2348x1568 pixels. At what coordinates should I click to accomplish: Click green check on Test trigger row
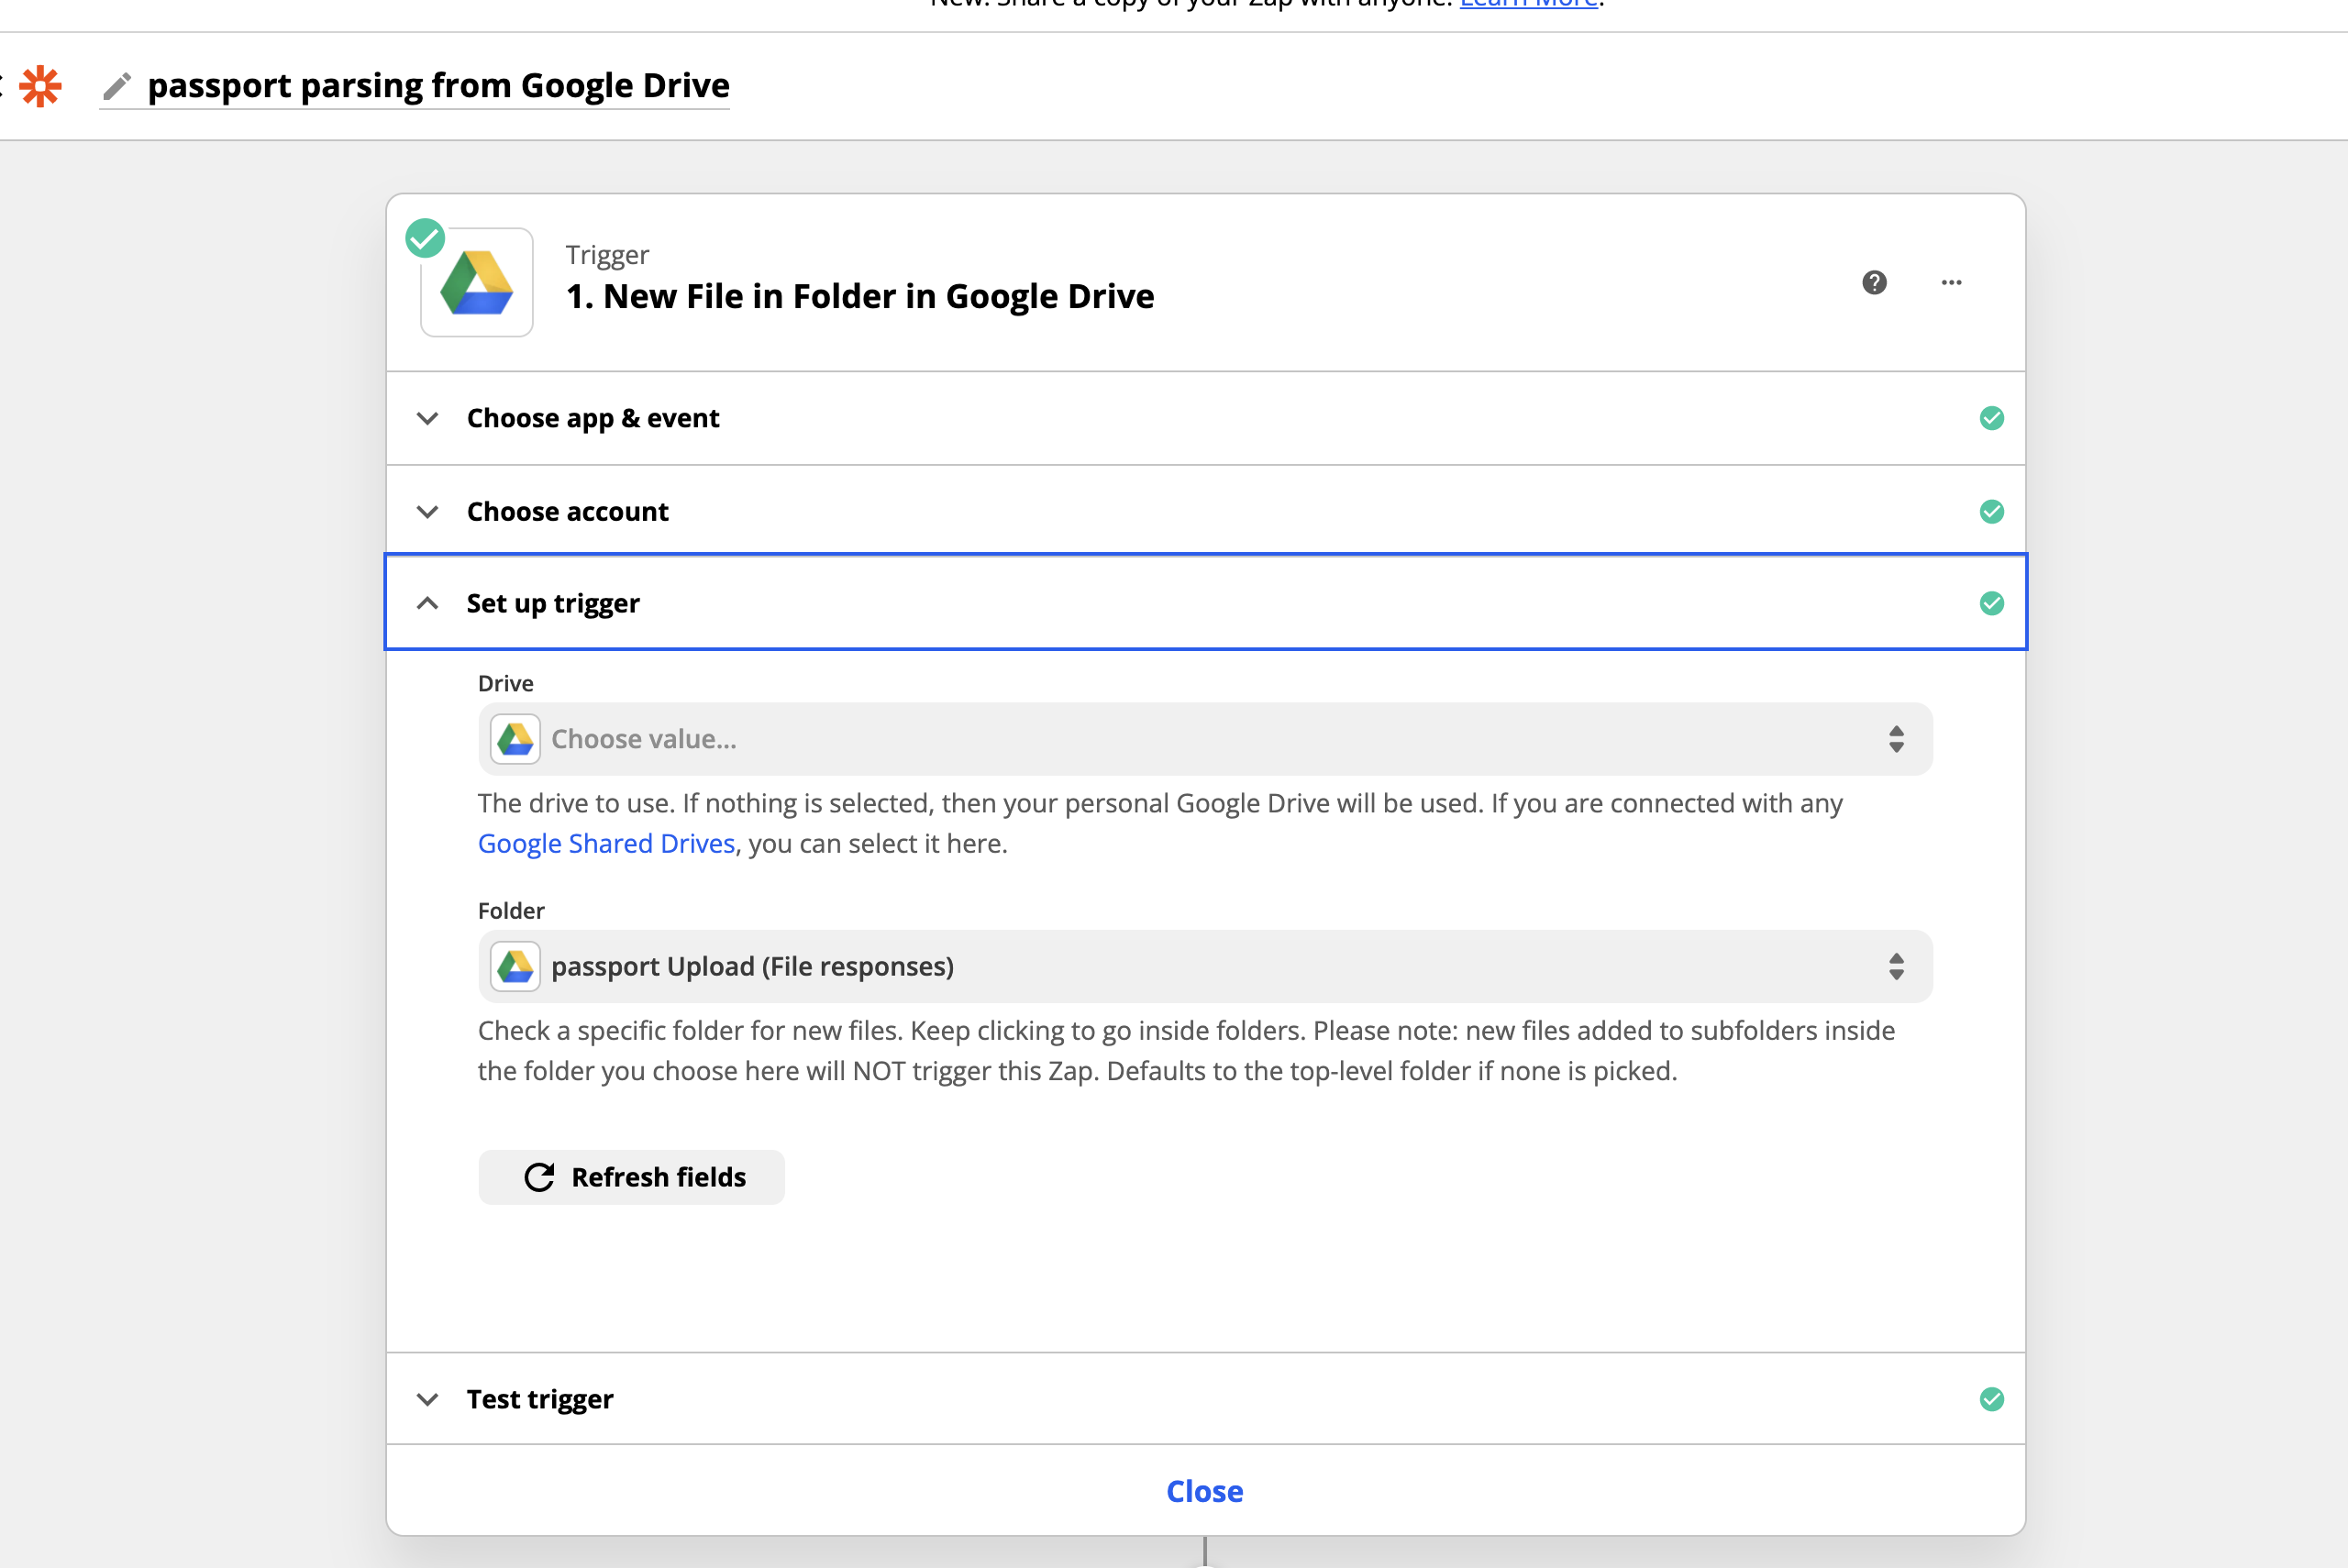tap(1991, 1399)
